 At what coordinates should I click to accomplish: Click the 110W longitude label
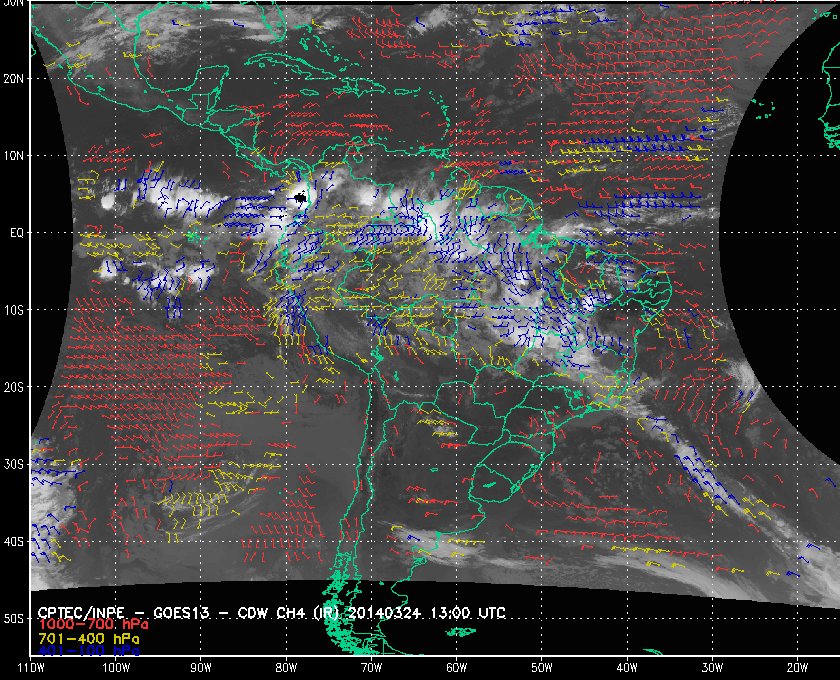[x=30, y=667]
